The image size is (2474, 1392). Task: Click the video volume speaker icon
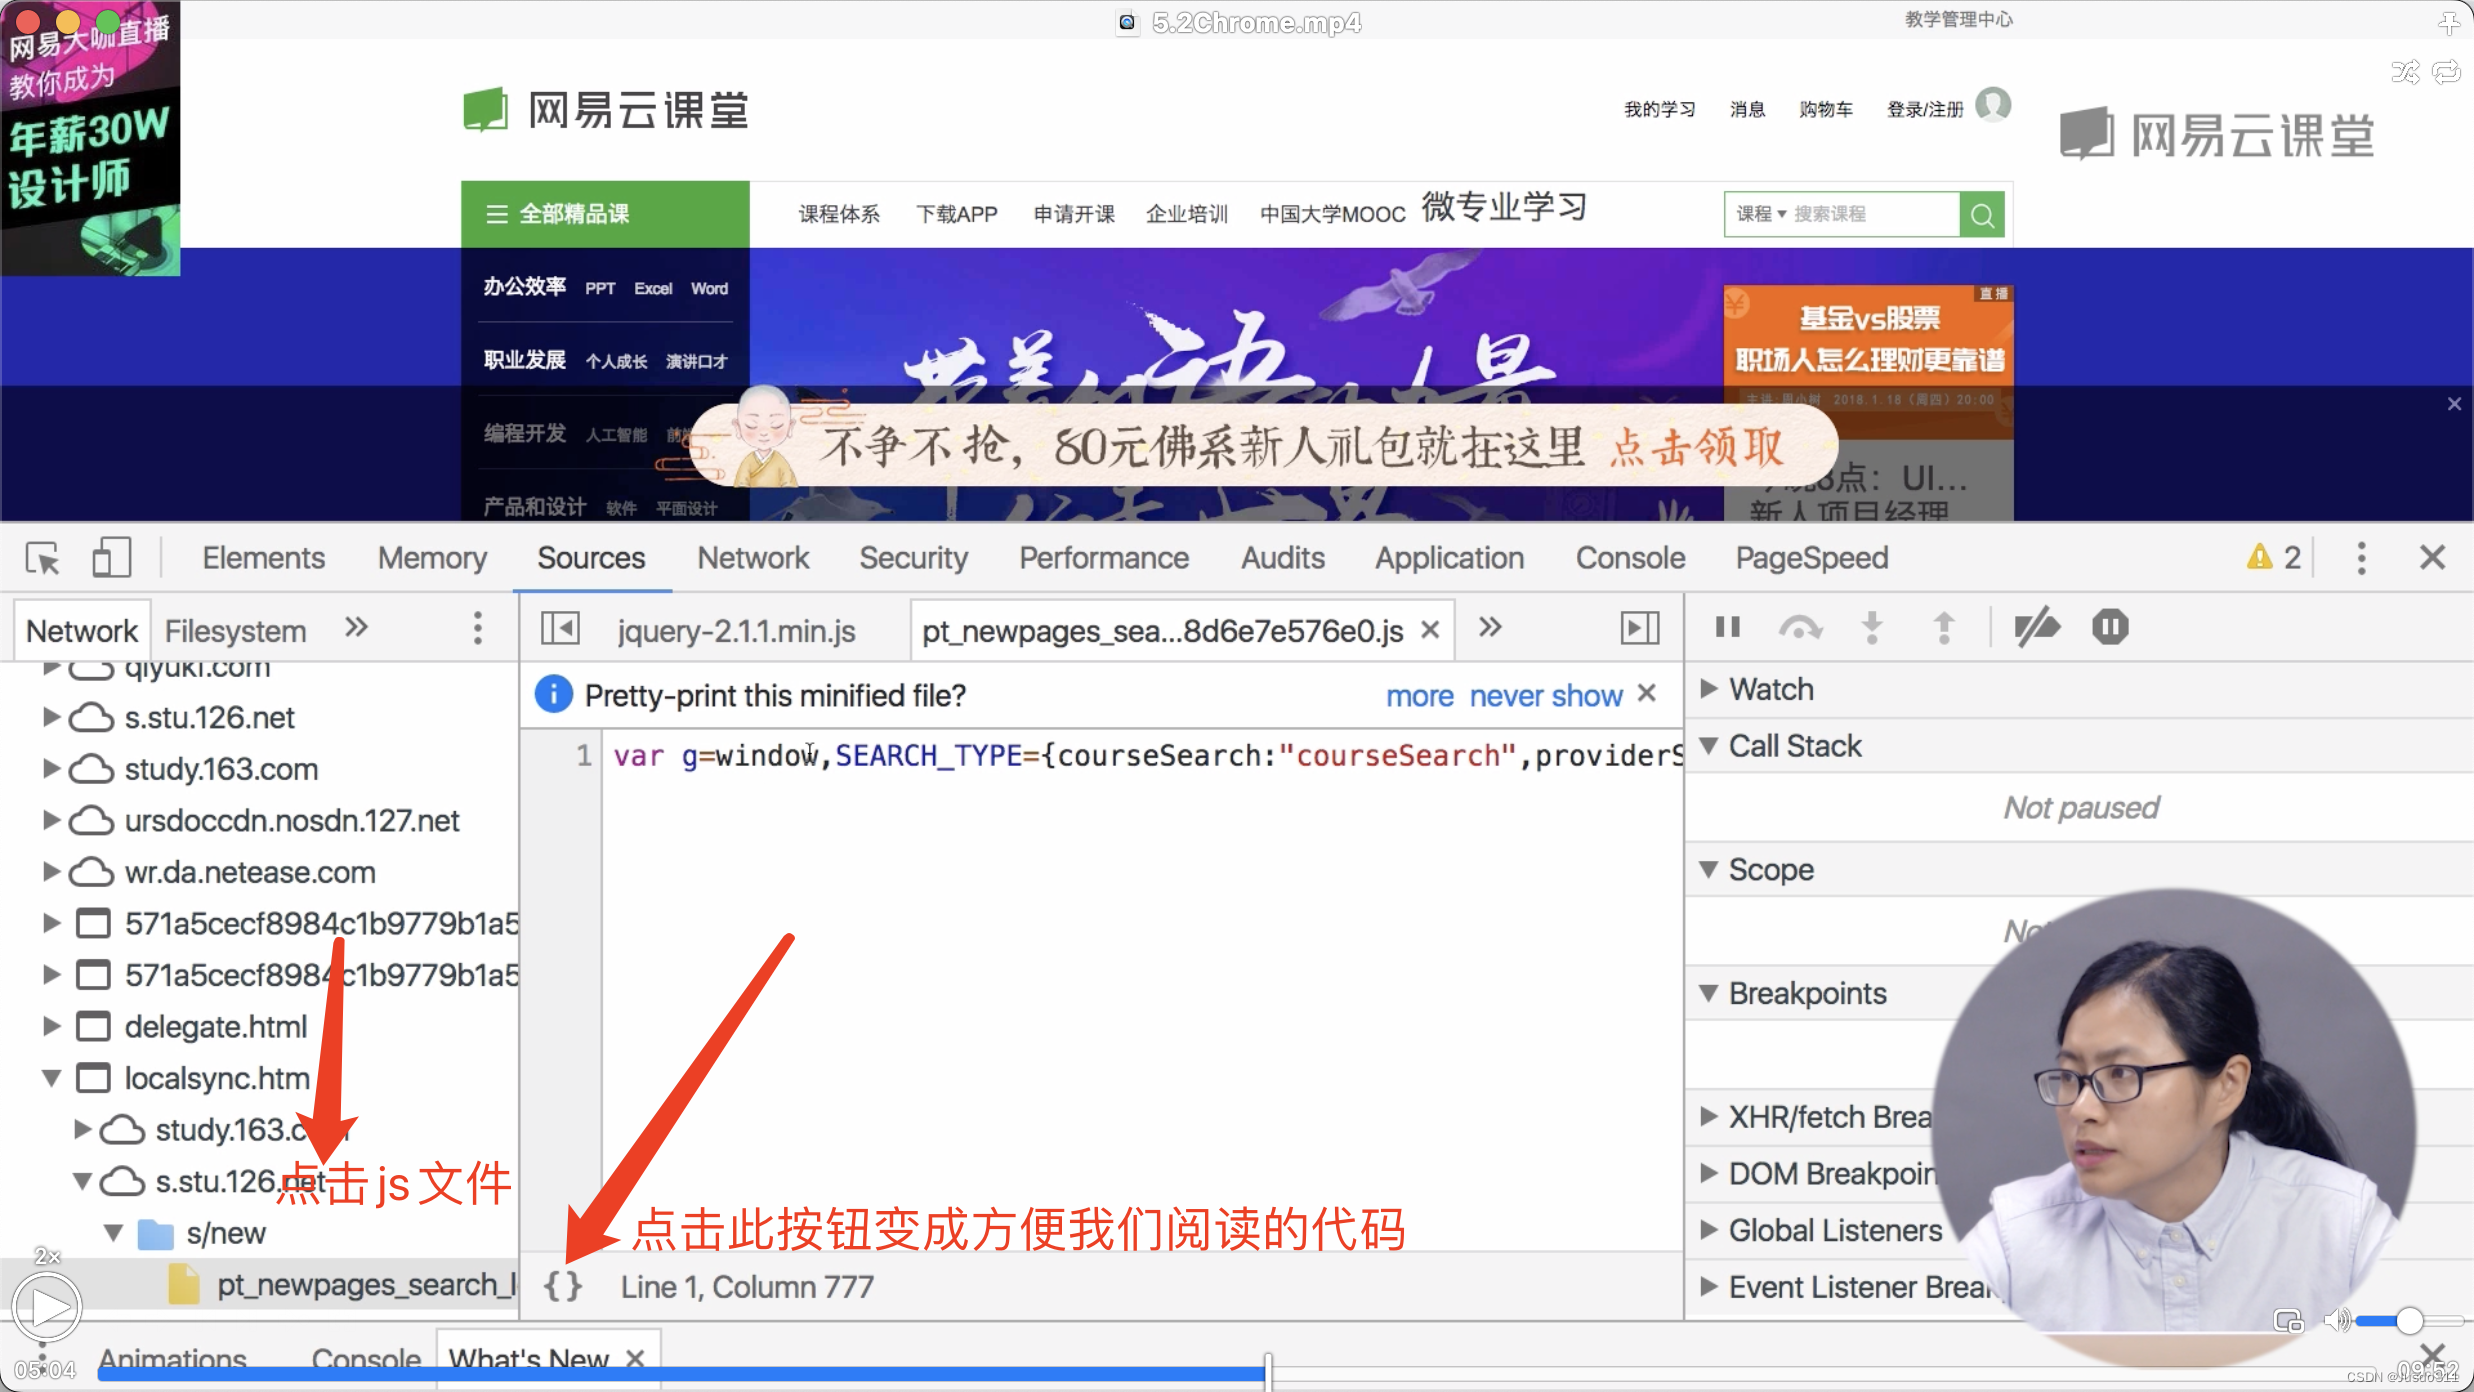coord(2336,1321)
